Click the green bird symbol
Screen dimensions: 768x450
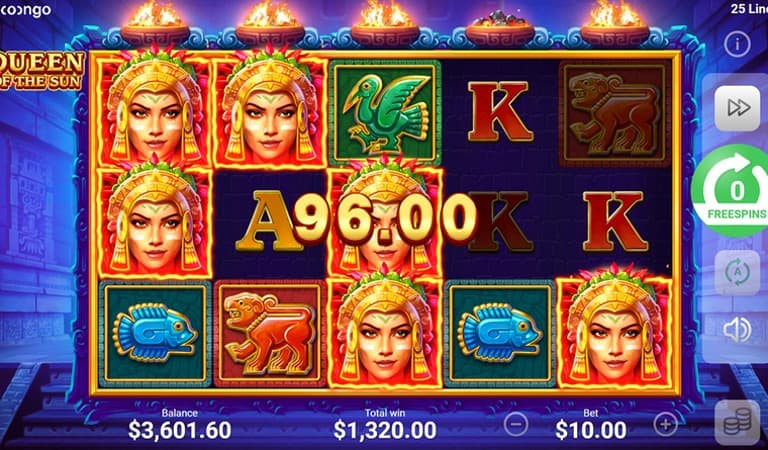click(x=385, y=113)
